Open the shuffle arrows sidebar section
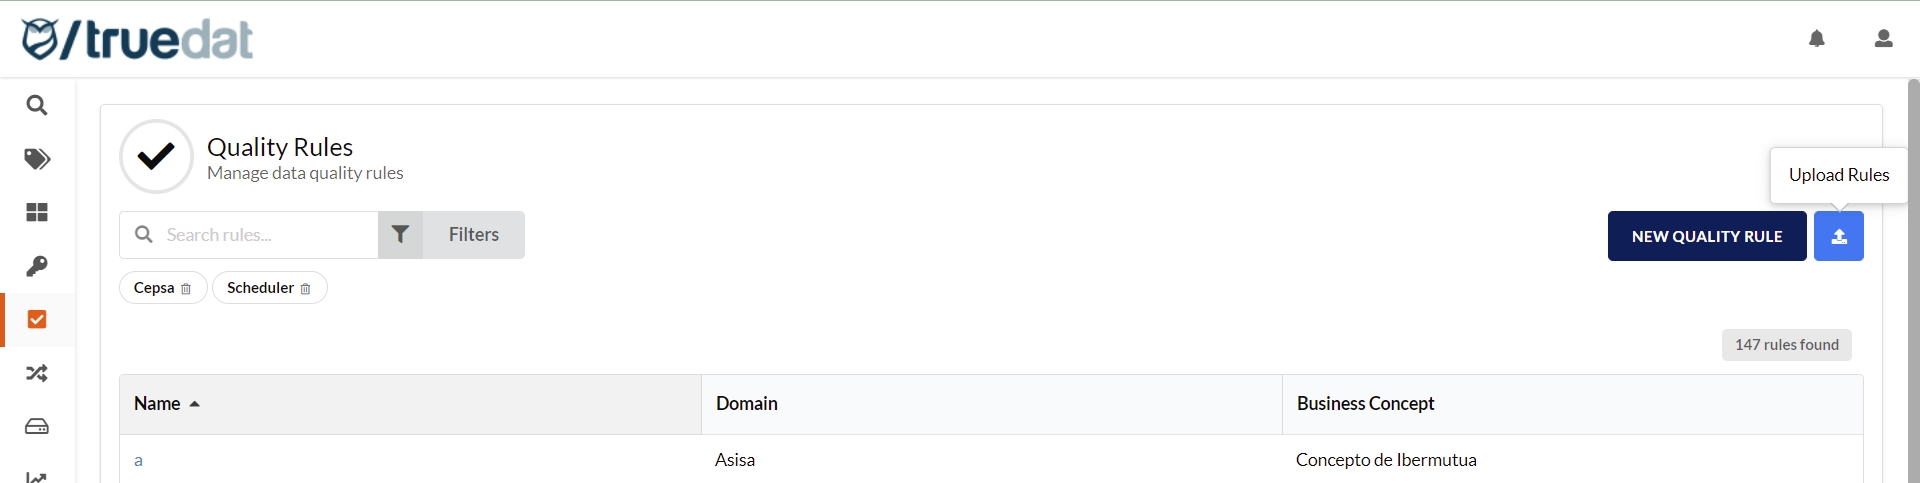This screenshot has width=1920, height=483. 37,373
